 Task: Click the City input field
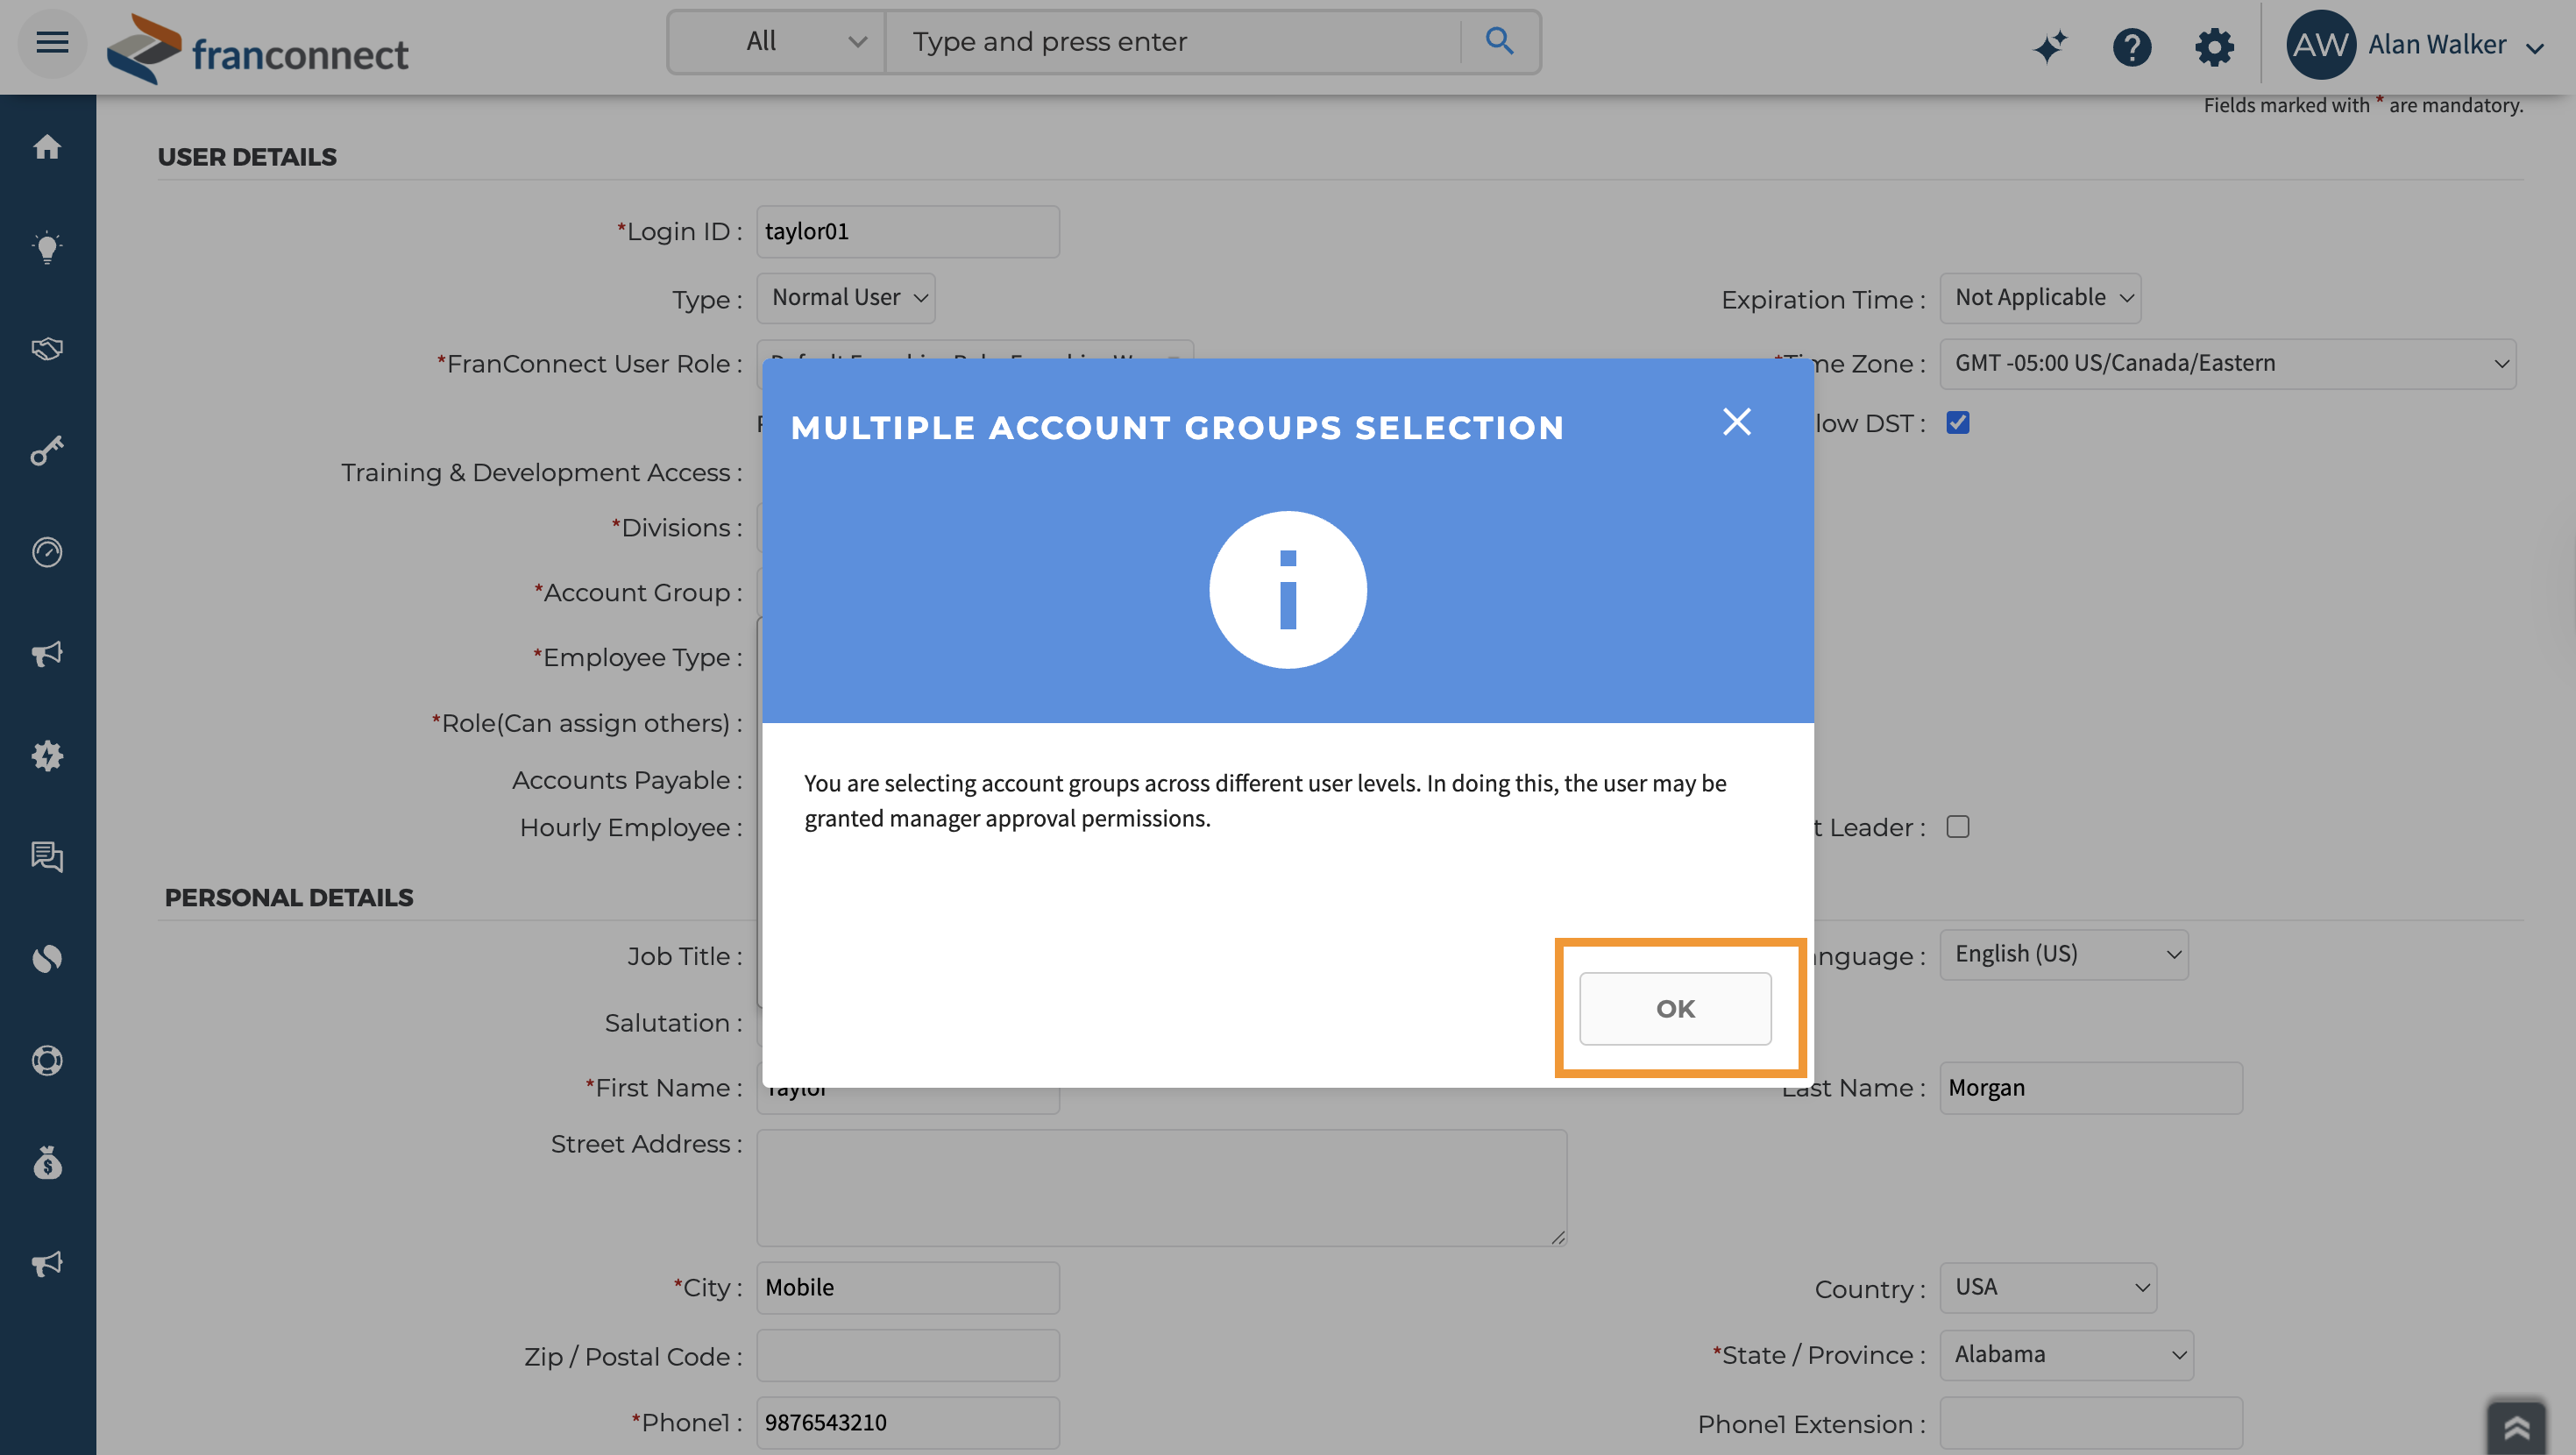pos(907,1288)
